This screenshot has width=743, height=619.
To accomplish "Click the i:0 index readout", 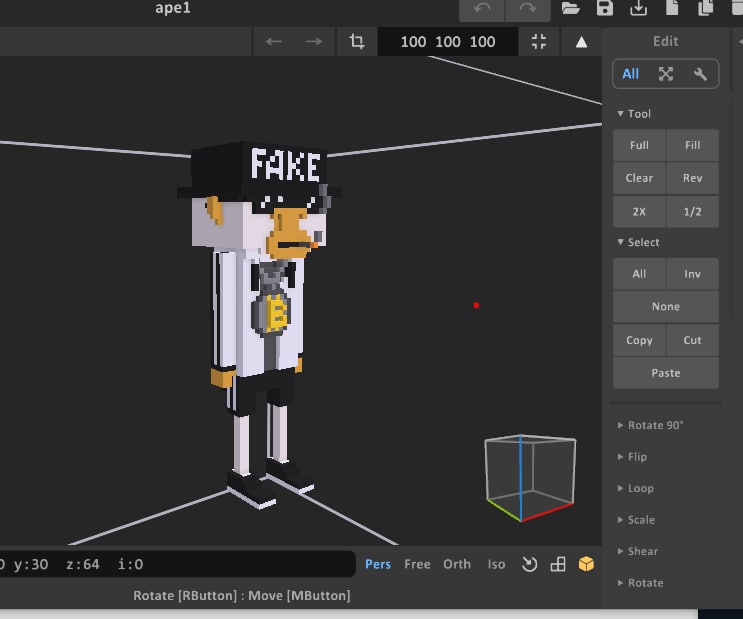I will point(130,564).
